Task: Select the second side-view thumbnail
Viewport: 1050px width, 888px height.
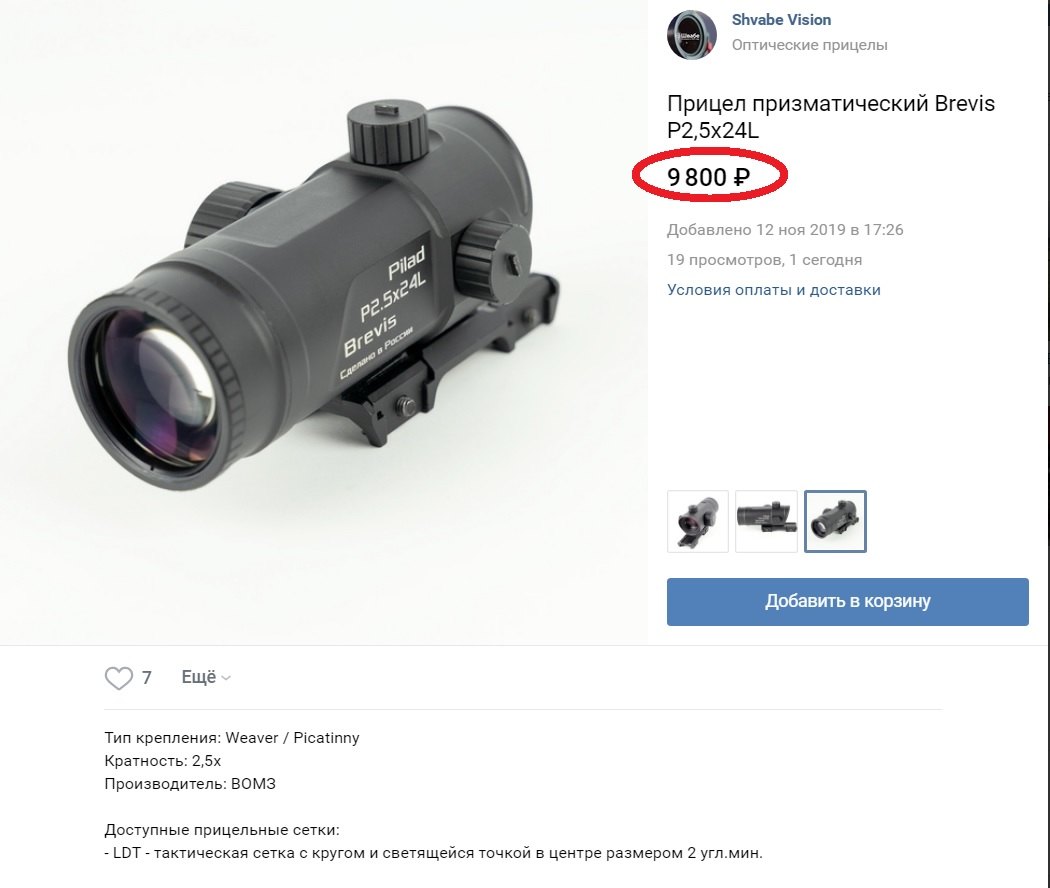Action: (766, 522)
